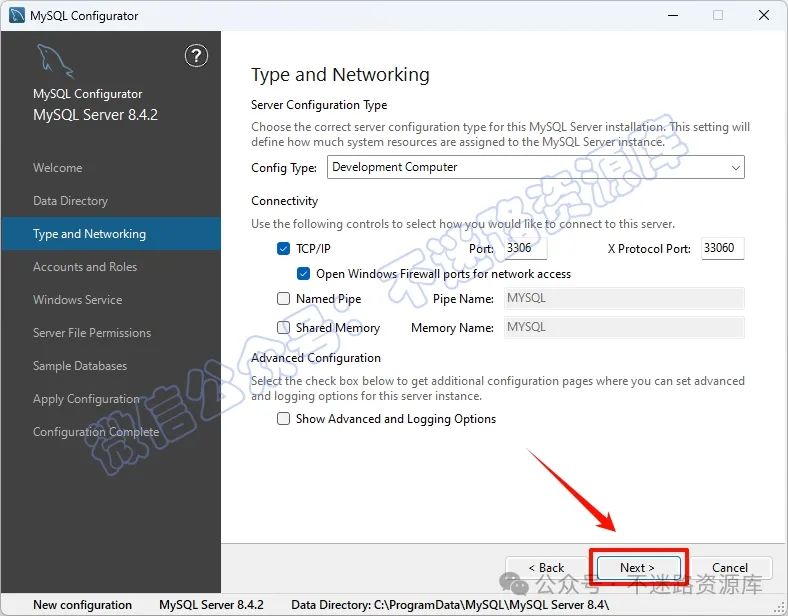Click the New configuration status text
Image resolution: width=788 pixels, height=616 pixels.
(x=82, y=605)
